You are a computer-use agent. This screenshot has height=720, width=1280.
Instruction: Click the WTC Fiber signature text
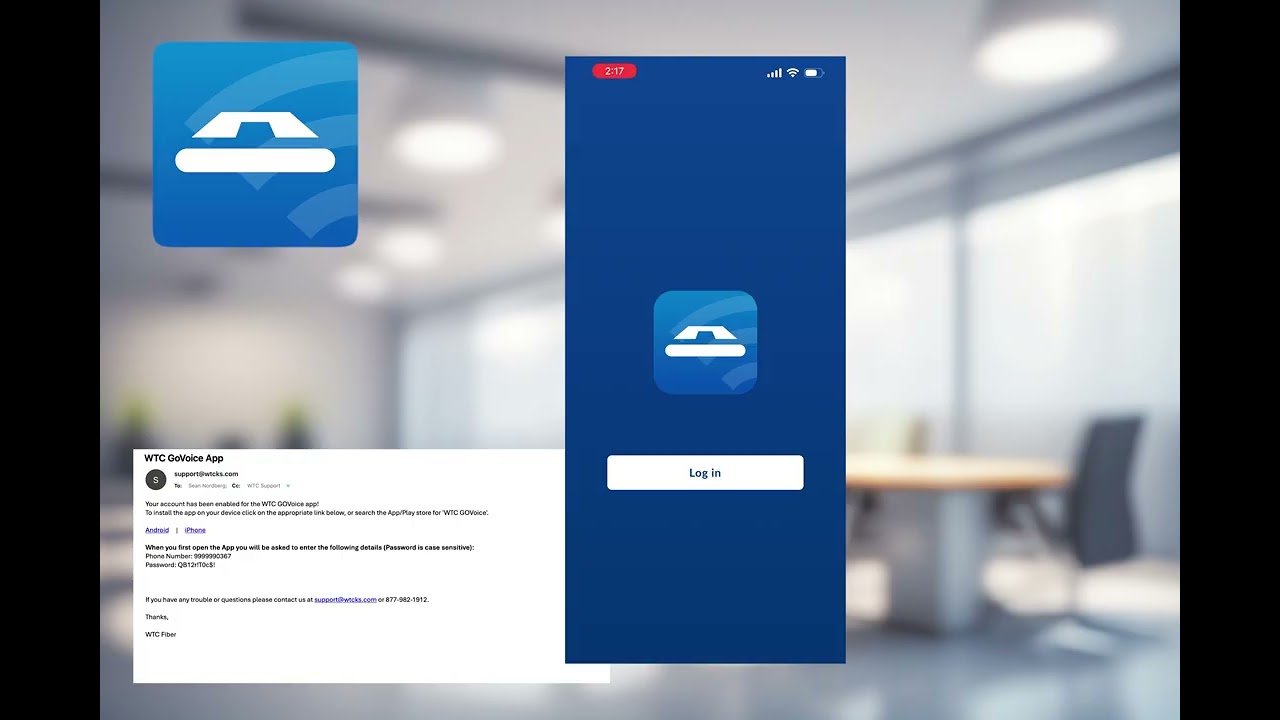coord(161,634)
